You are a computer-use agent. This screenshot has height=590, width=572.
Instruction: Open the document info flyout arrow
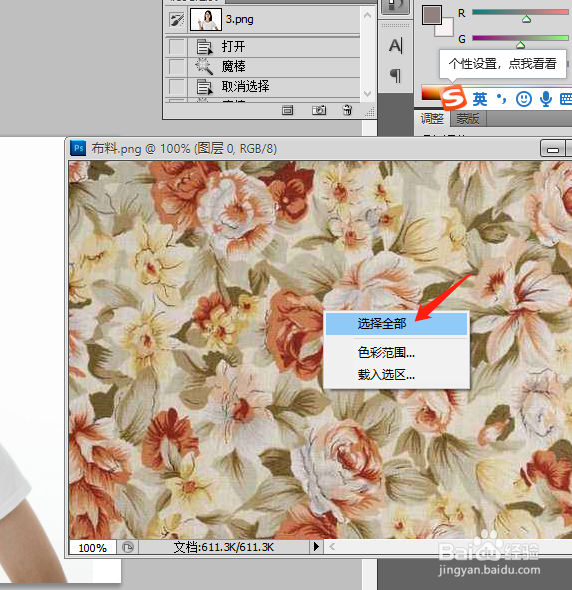coord(316,546)
